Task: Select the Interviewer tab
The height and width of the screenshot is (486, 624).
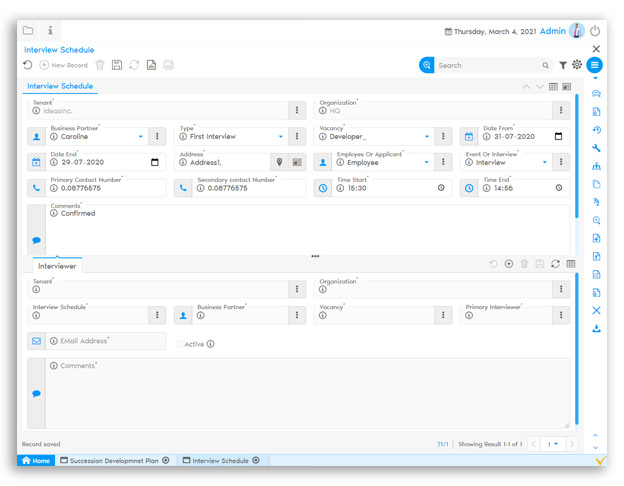Action: click(x=57, y=266)
